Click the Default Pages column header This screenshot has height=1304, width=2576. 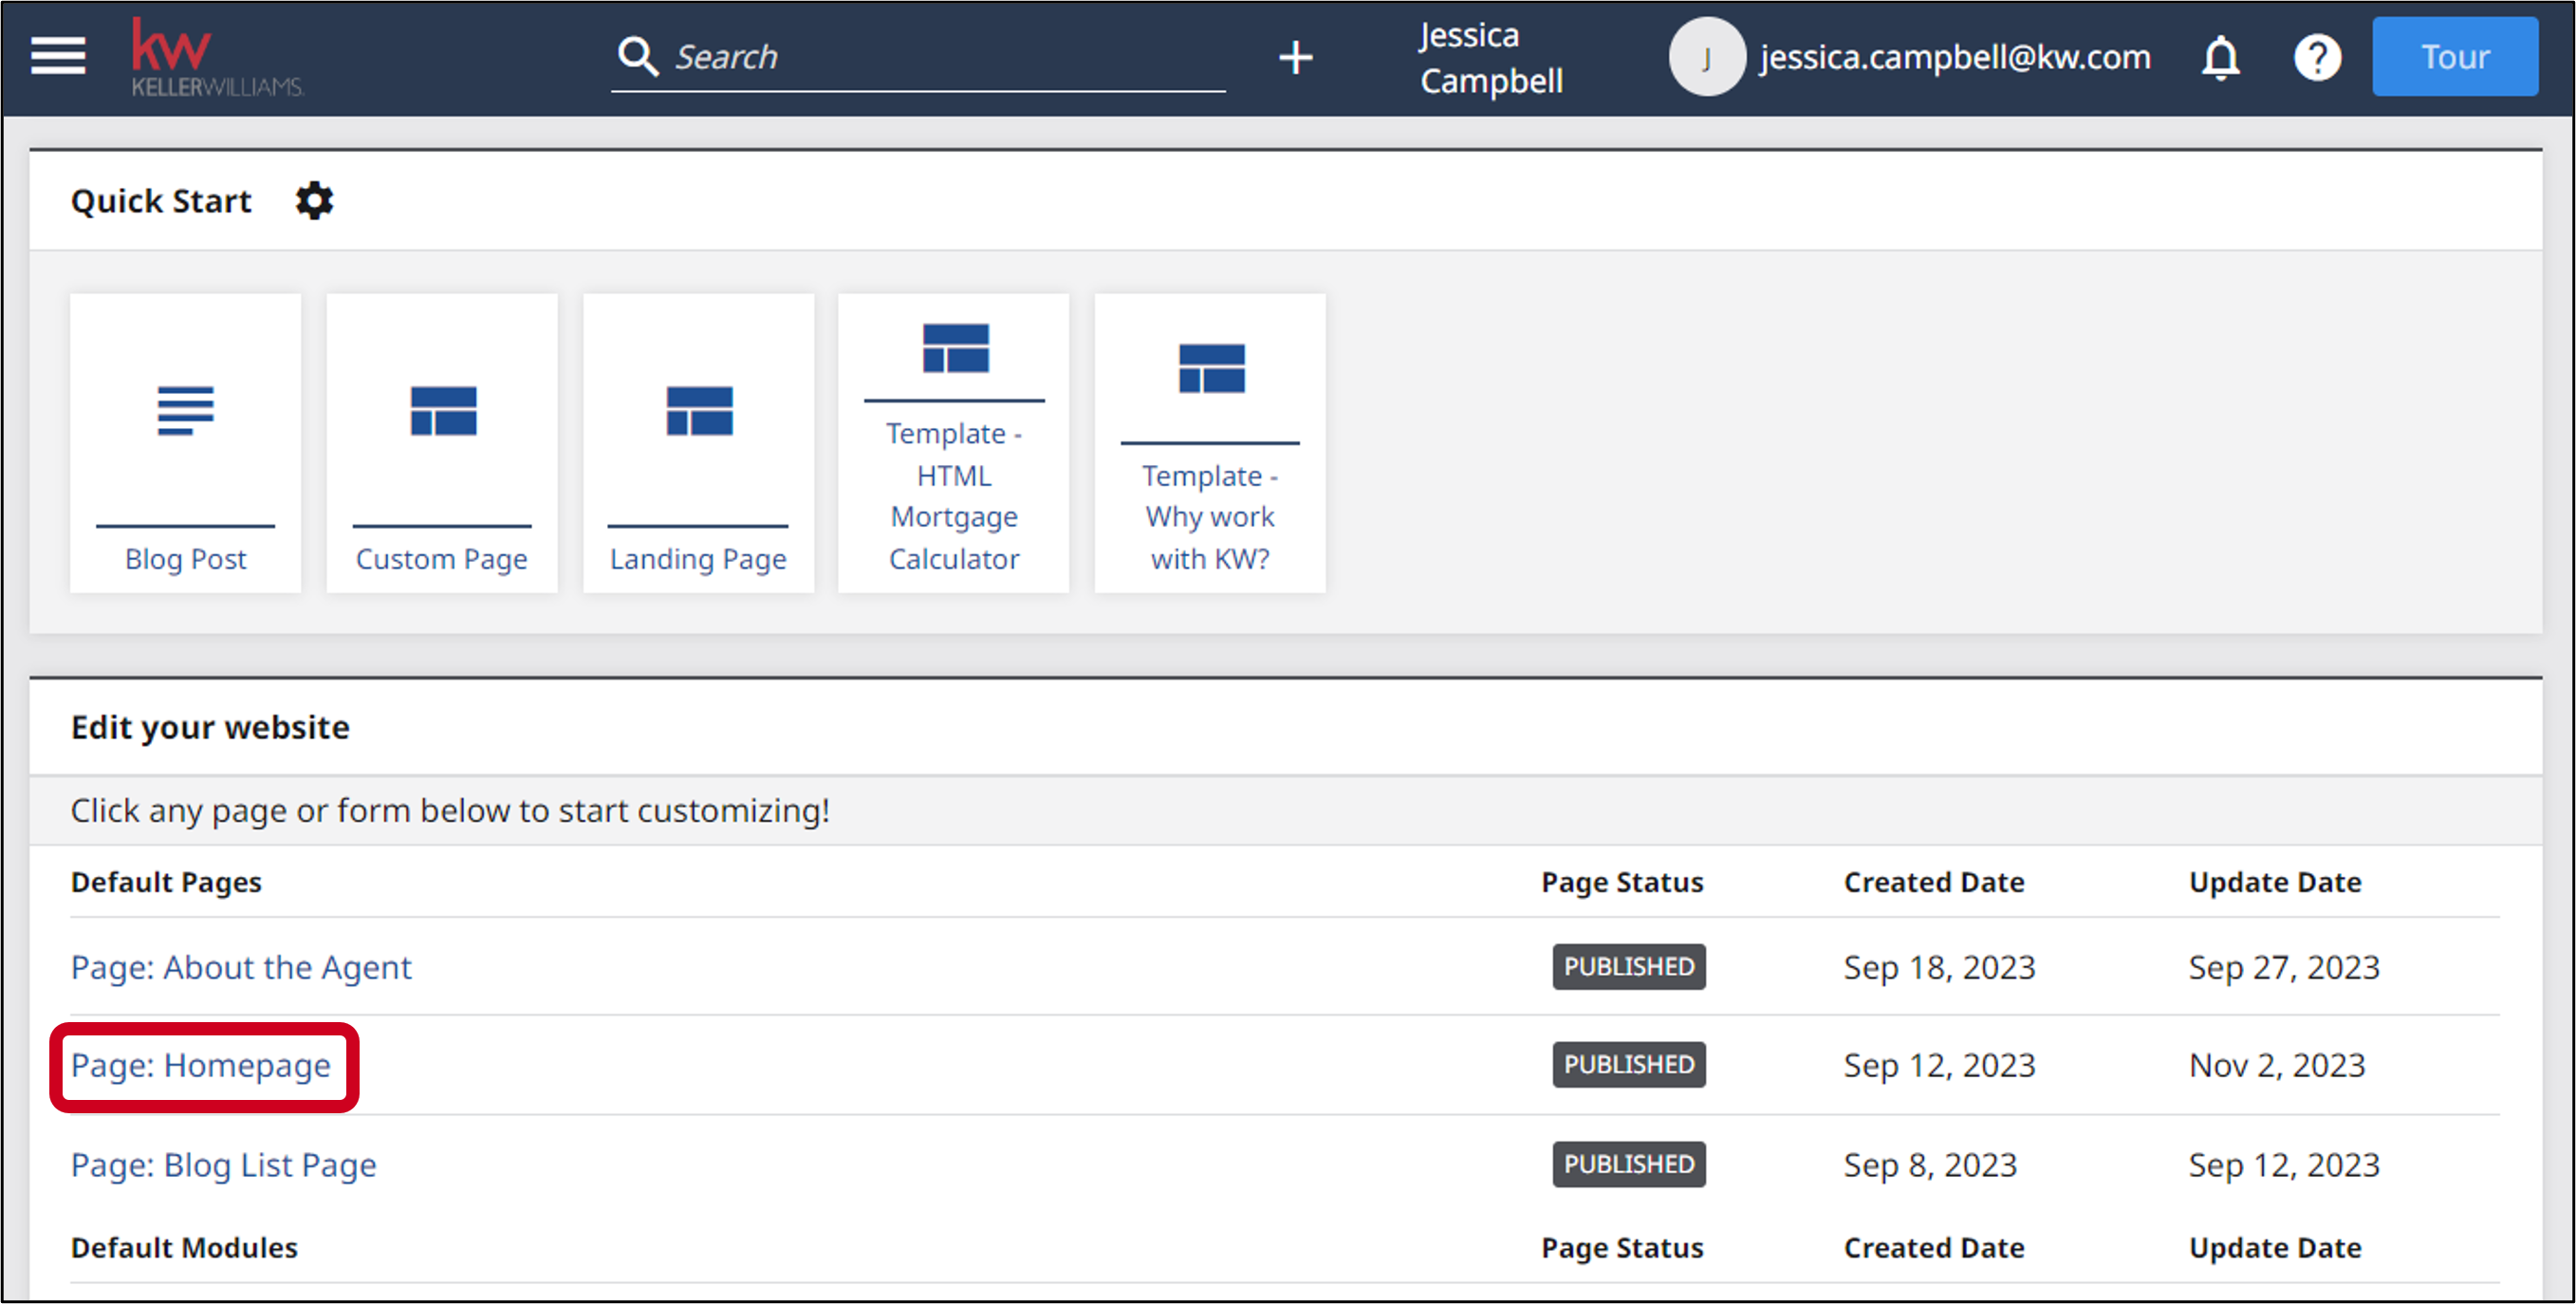(166, 882)
